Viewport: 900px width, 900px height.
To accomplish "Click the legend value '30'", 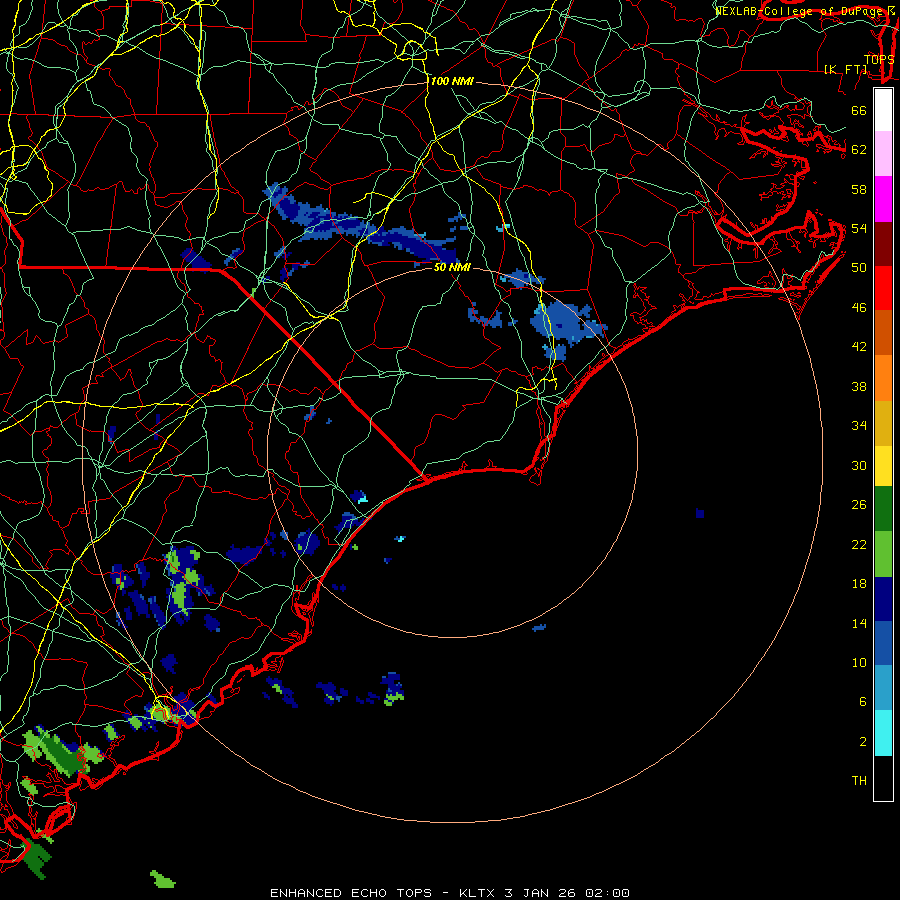I will [859, 465].
